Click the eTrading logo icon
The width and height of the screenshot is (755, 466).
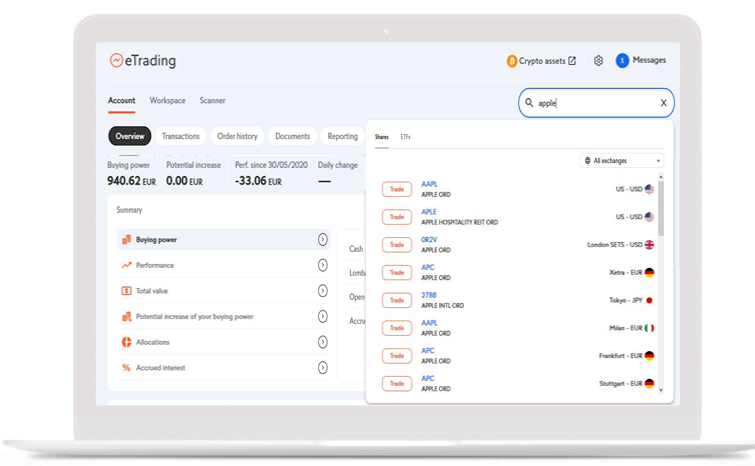click(x=116, y=60)
